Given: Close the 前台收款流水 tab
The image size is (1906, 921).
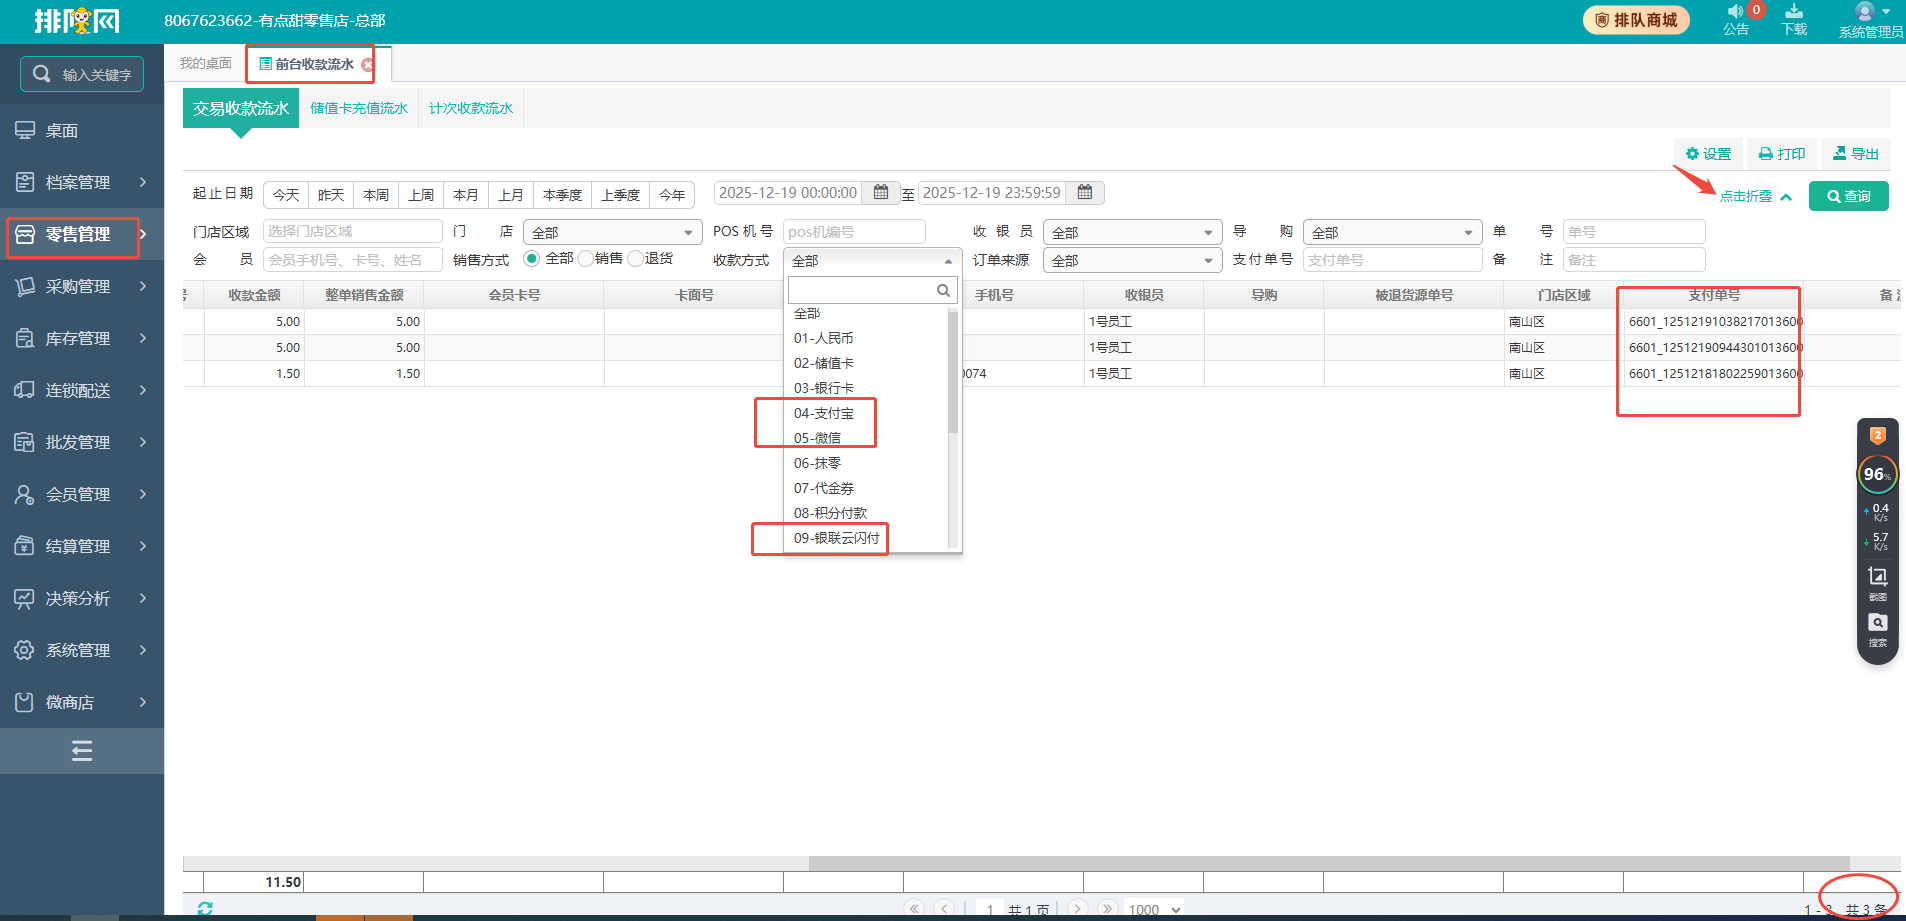Looking at the screenshot, I should coord(367,64).
